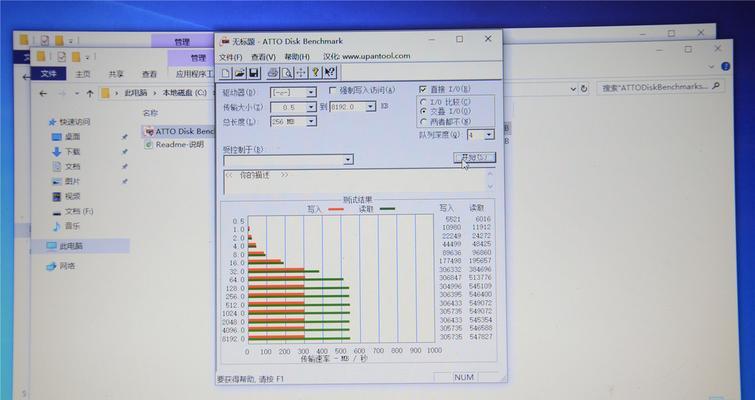755x400 pixels.
Task: Open 下载 in the navigation pane
Action: point(72,152)
